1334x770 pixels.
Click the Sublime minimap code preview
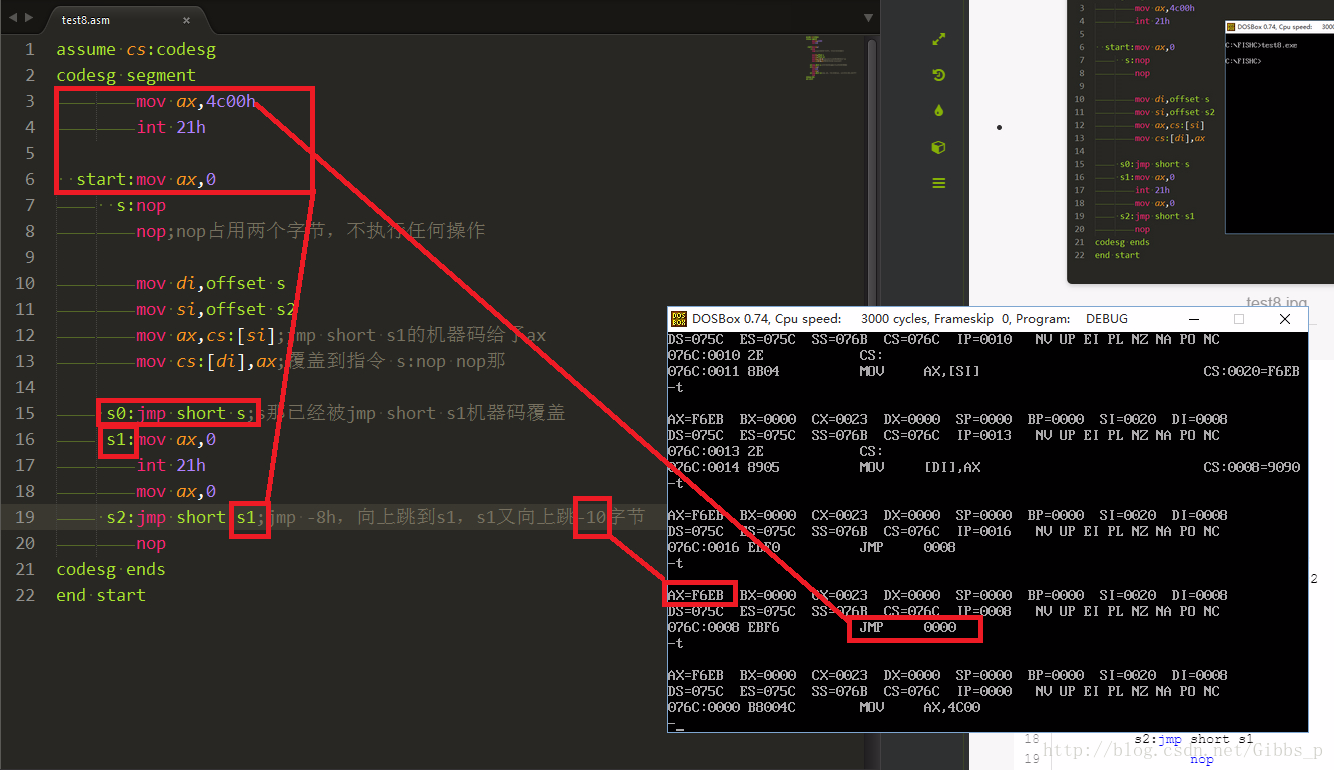coord(833,58)
